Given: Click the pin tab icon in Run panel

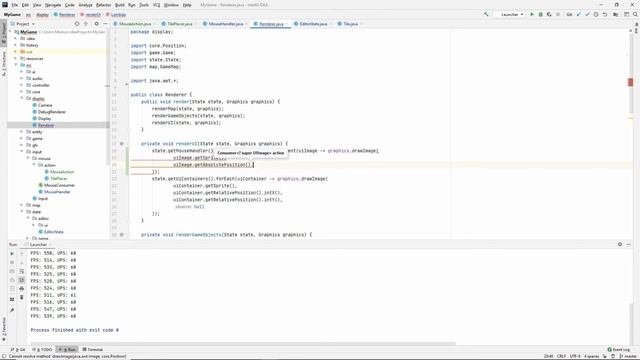Looking at the screenshot, I should 12,310.
